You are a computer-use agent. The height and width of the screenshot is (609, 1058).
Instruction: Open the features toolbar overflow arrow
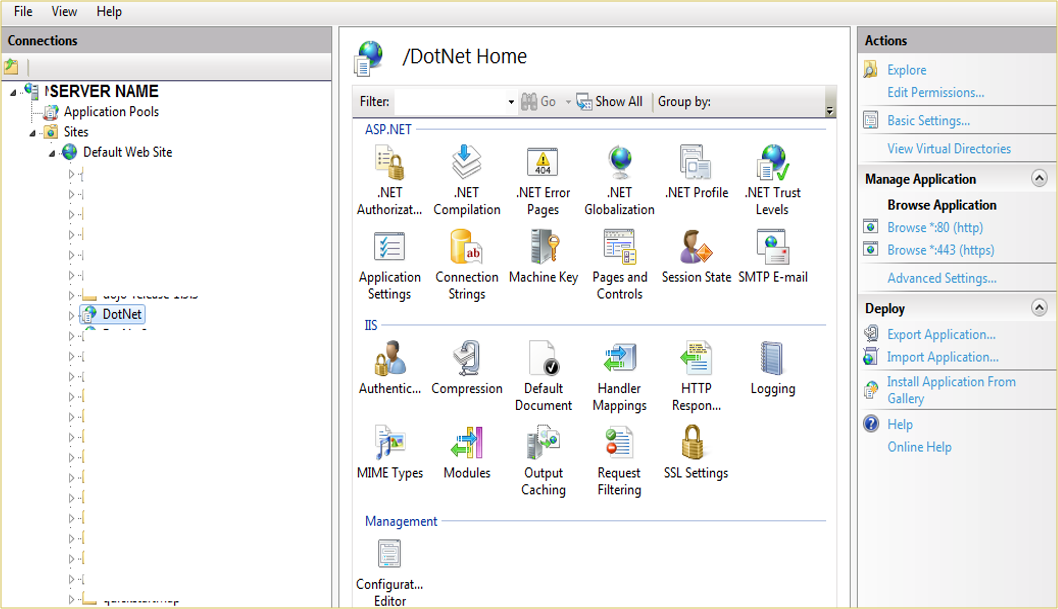pyautogui.click(x=830, y=110)
